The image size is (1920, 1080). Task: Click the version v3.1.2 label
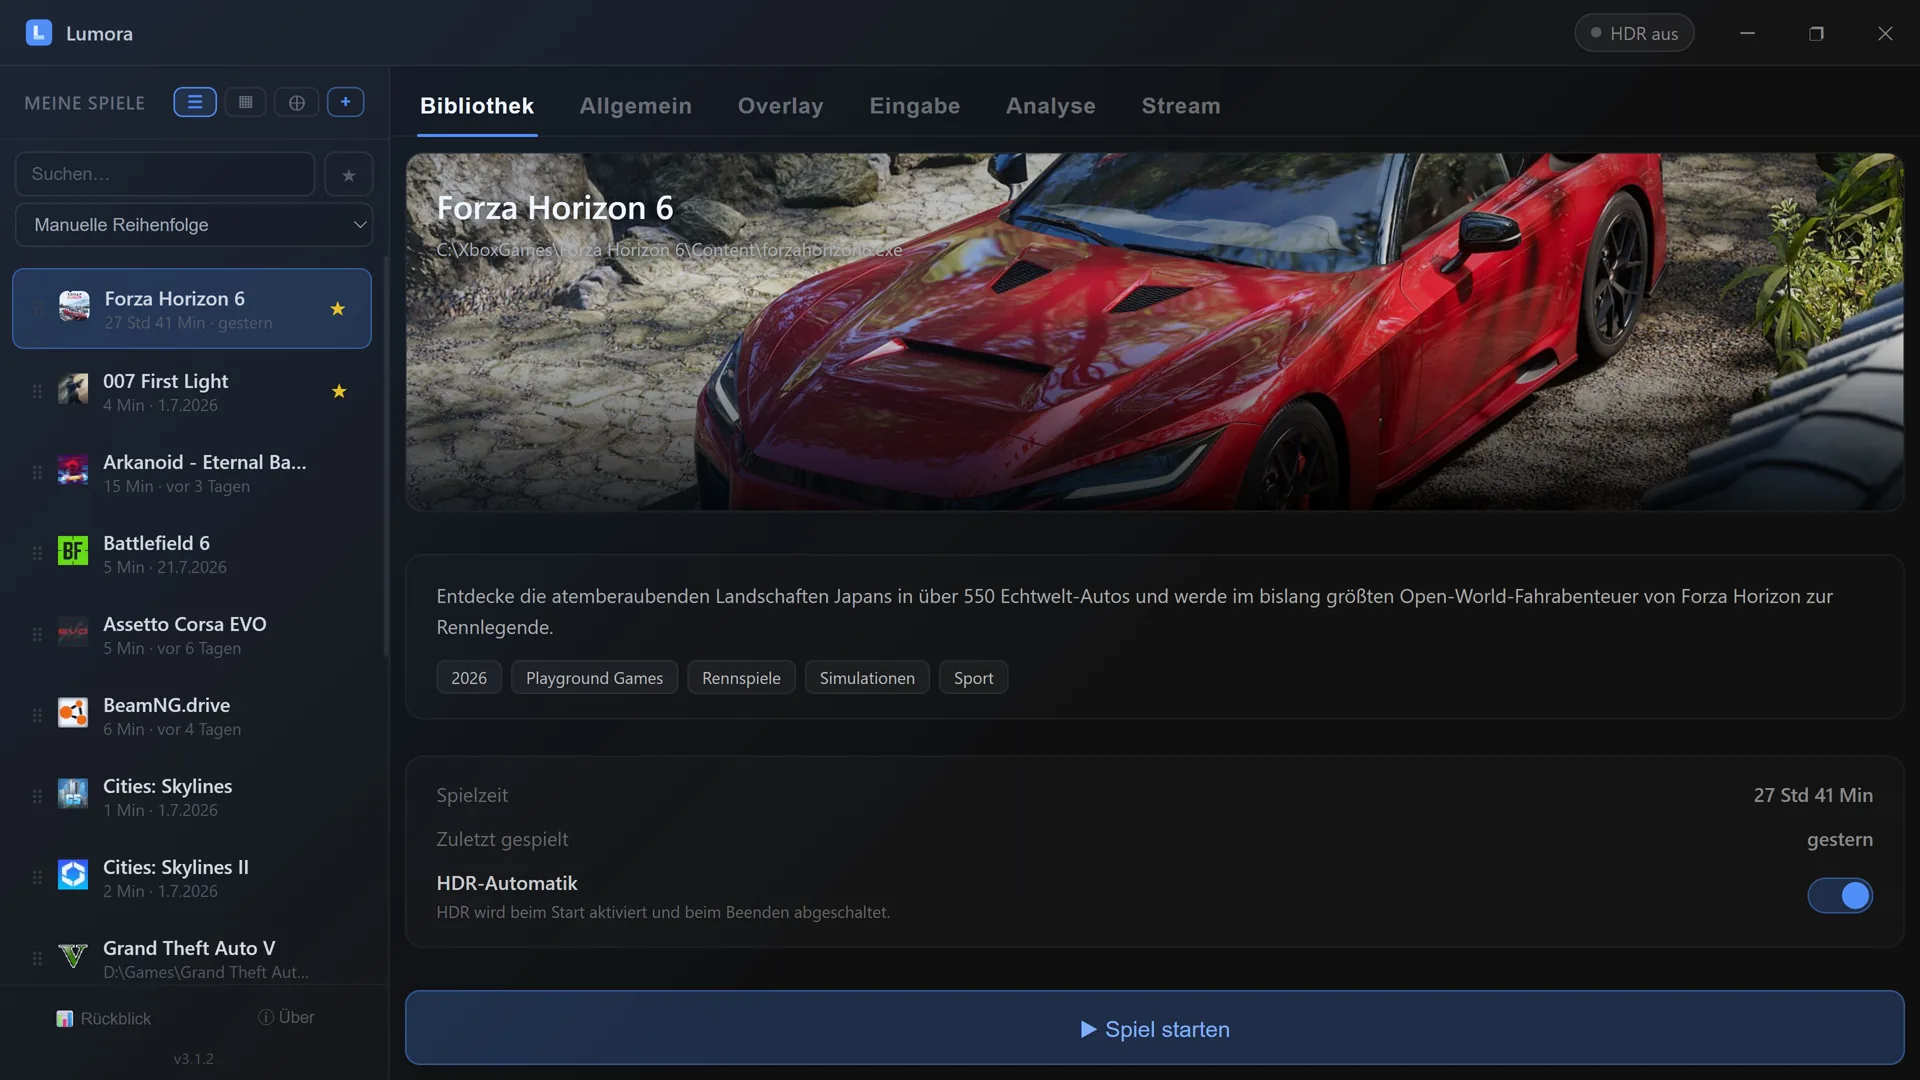click(x=193, y=1059)
